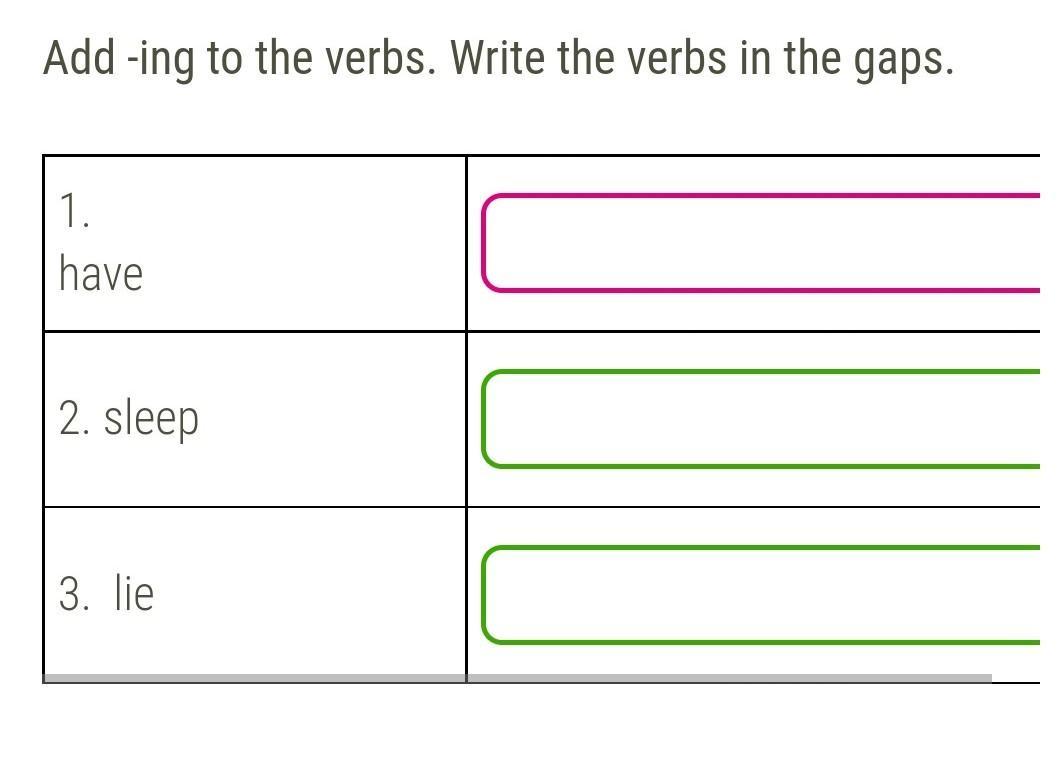Click the verb "sleep" in the table
The image size is (1064, 777).
(151, 419)
